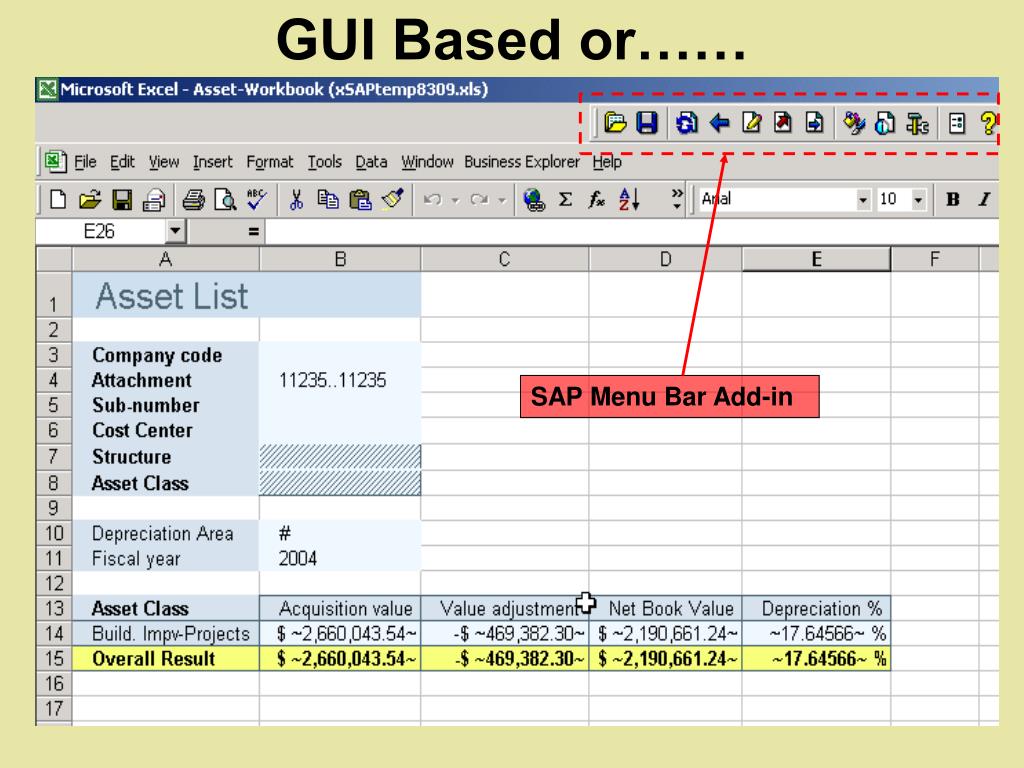Click the Excel standard toolbar Save disk icon
Screen dimensions: 1024x768
point(122,200)
